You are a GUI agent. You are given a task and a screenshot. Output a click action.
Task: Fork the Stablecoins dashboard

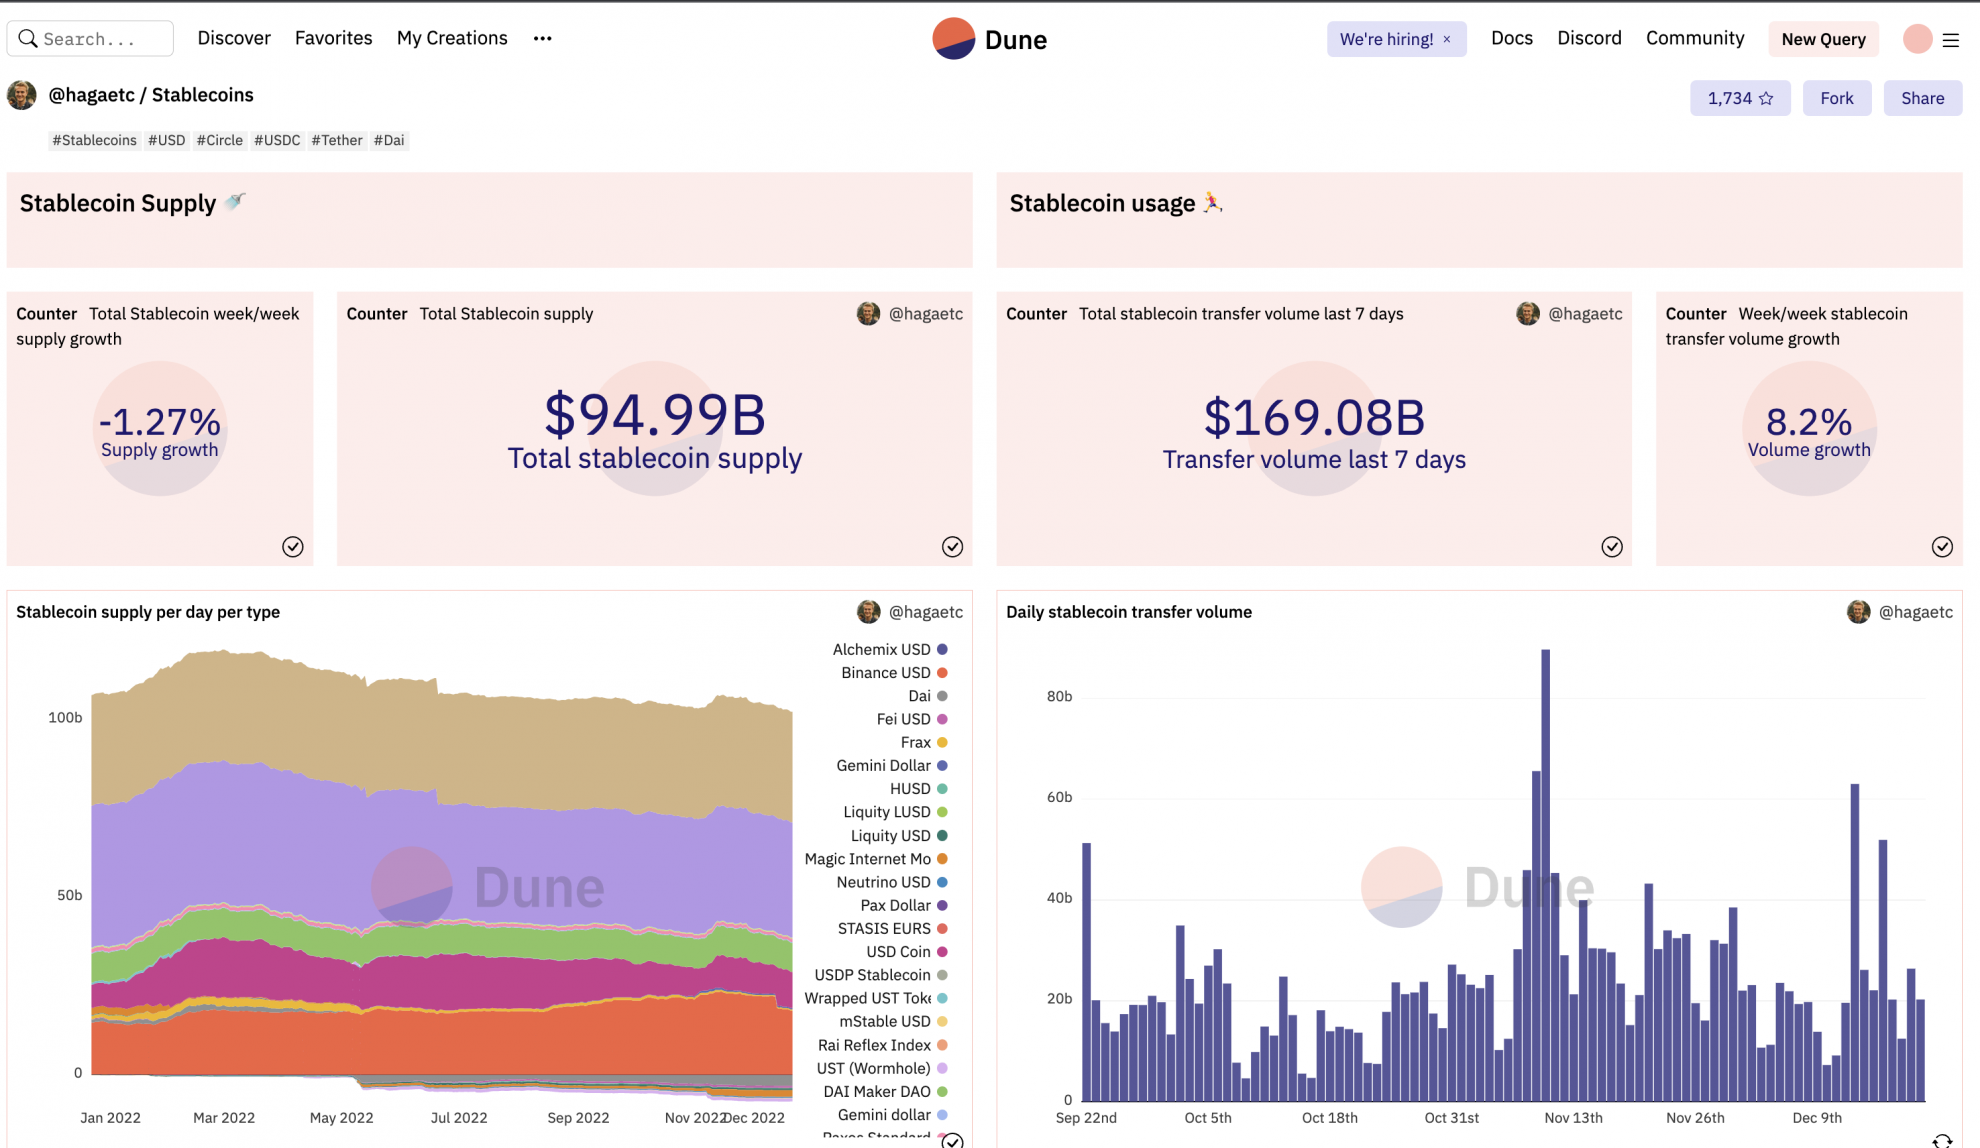pyautogui.click(x=1837, y=98)
